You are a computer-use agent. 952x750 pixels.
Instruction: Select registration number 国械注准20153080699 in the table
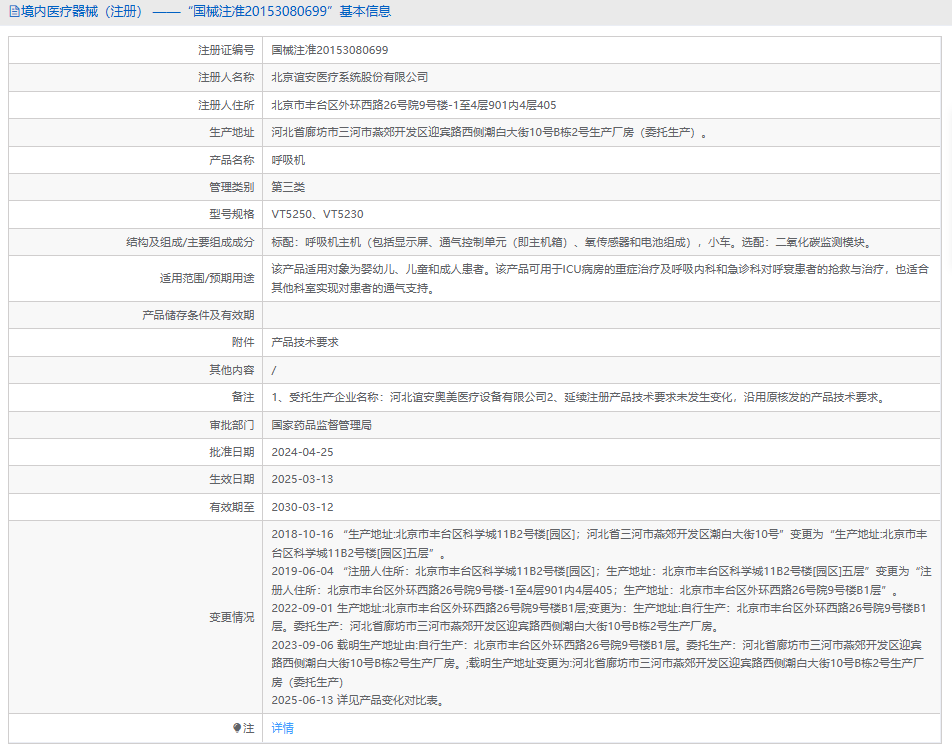[x=330, y=49]
